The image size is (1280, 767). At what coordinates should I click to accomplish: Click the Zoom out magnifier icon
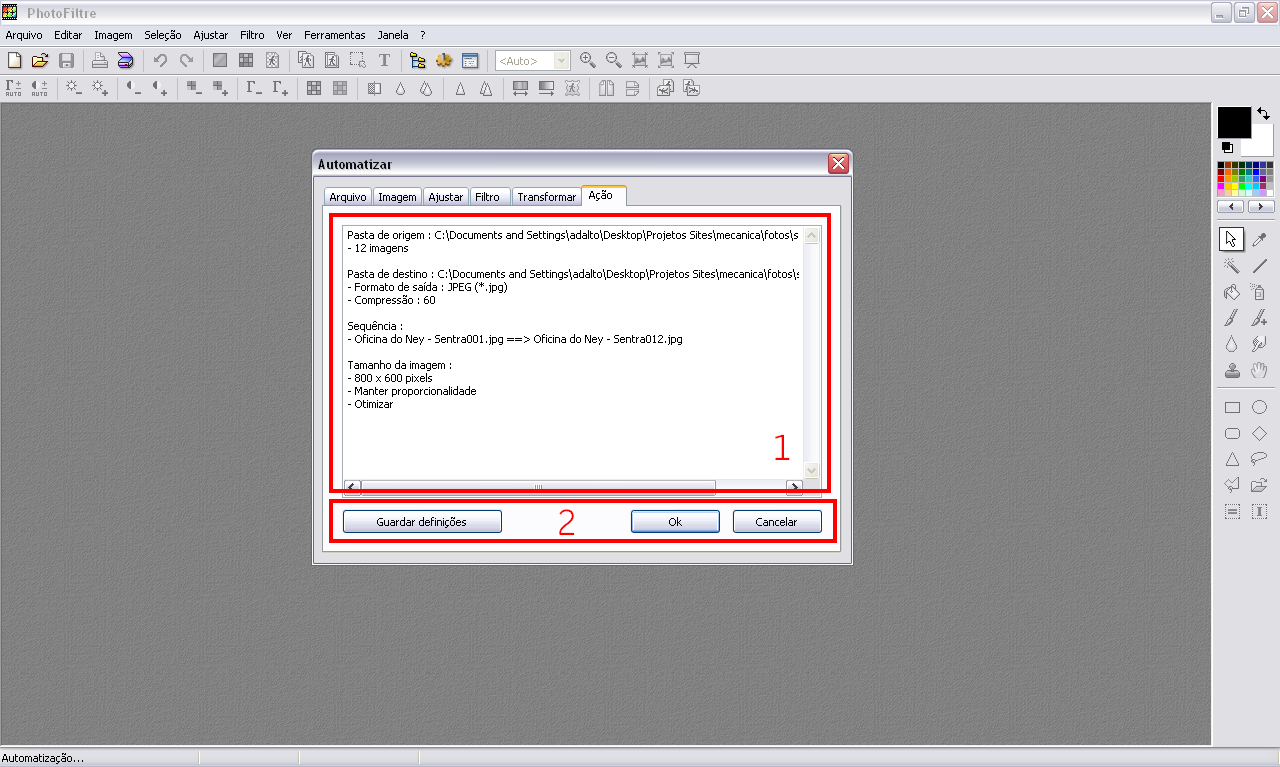(614, 61)
